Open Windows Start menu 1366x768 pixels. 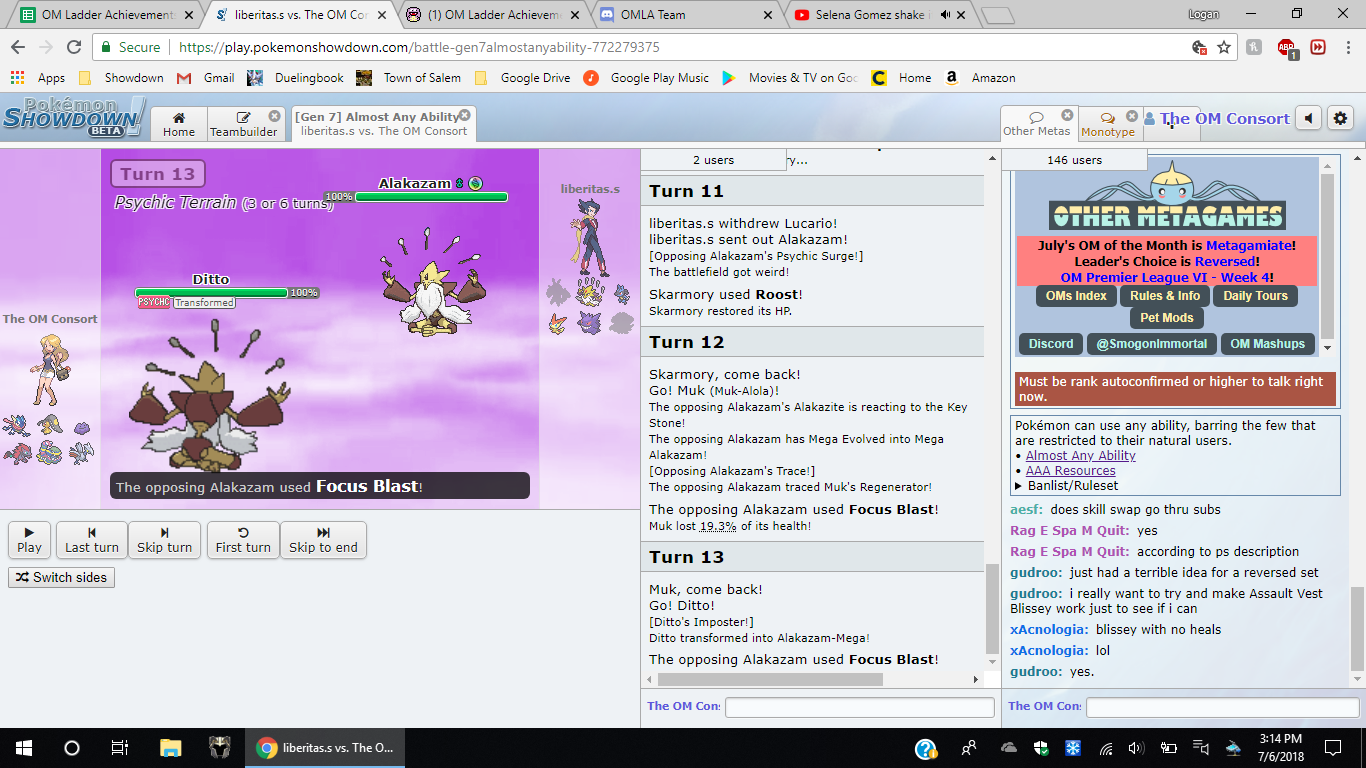[x=24, y=747]
